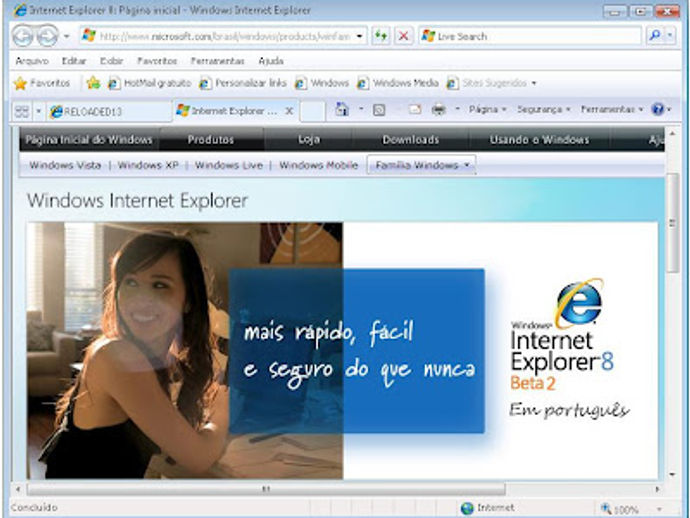Open the Exibir menu

(x=111, y=61)
